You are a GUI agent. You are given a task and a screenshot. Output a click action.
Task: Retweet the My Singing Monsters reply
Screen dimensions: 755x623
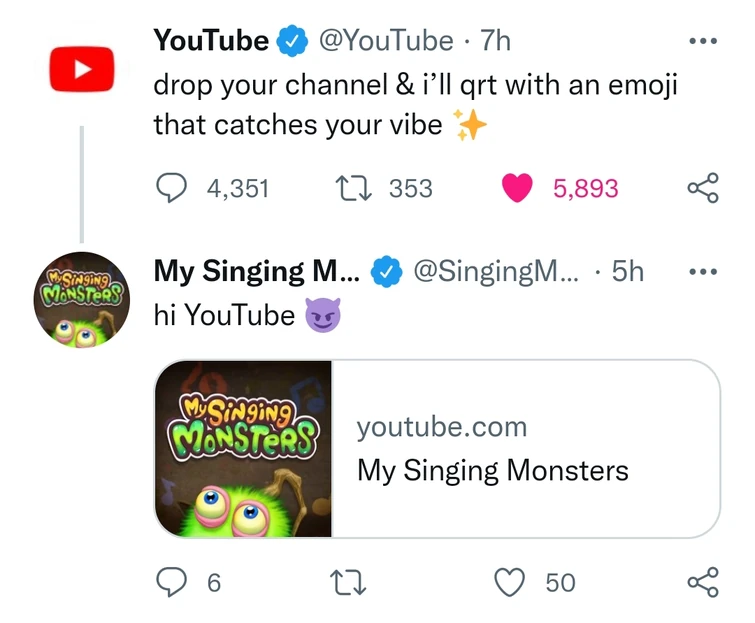pyautogui.click(x=352, y=582)
